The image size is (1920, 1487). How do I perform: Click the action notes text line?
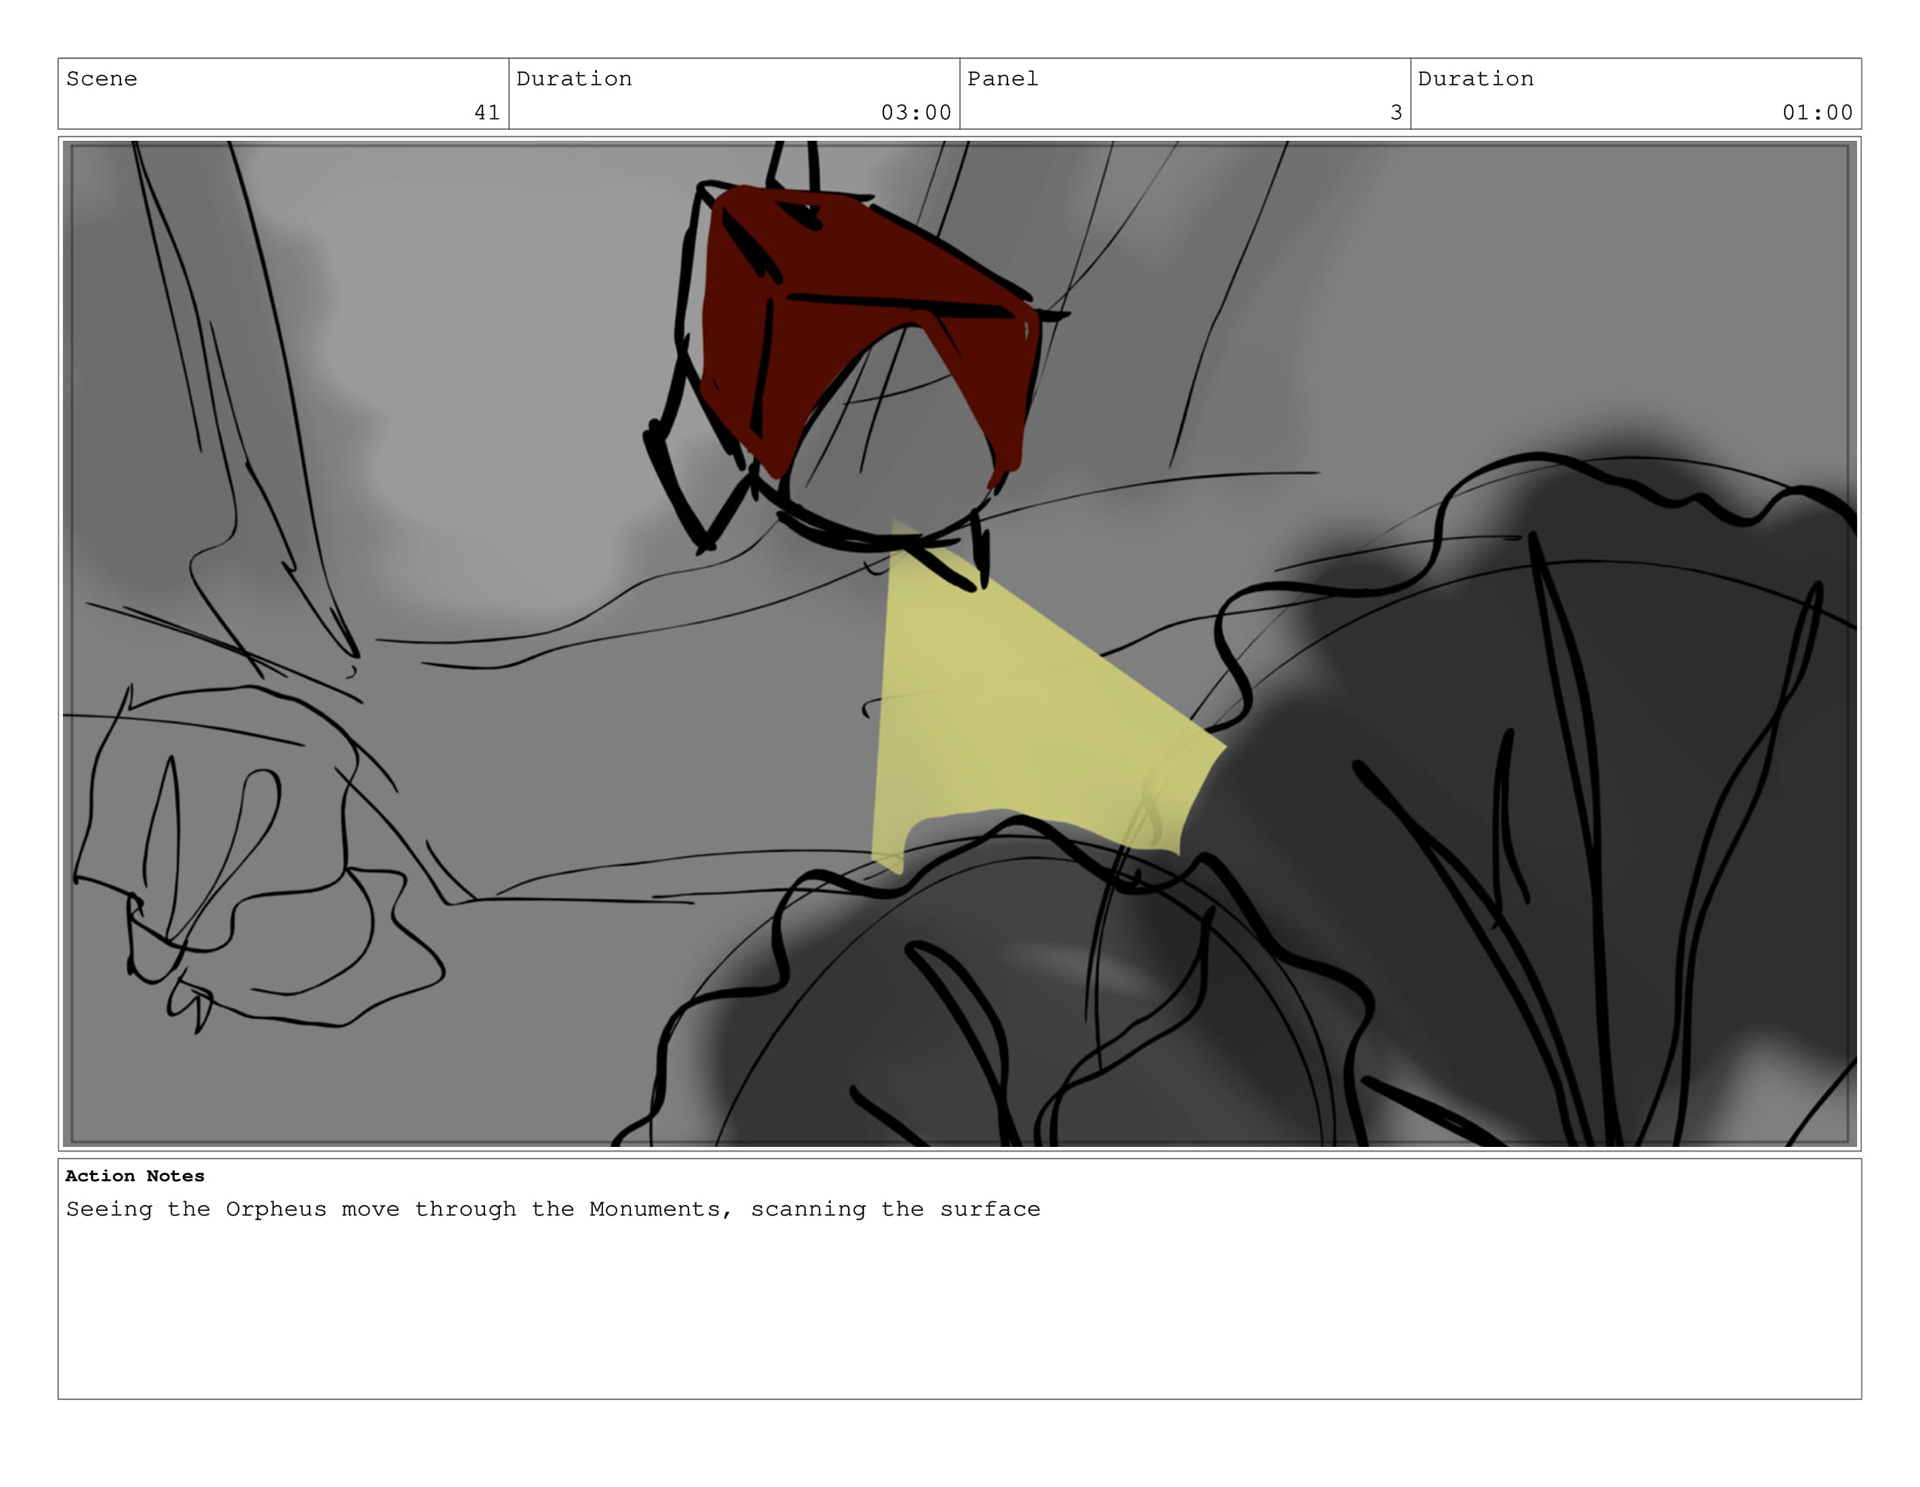point(552,1209)
